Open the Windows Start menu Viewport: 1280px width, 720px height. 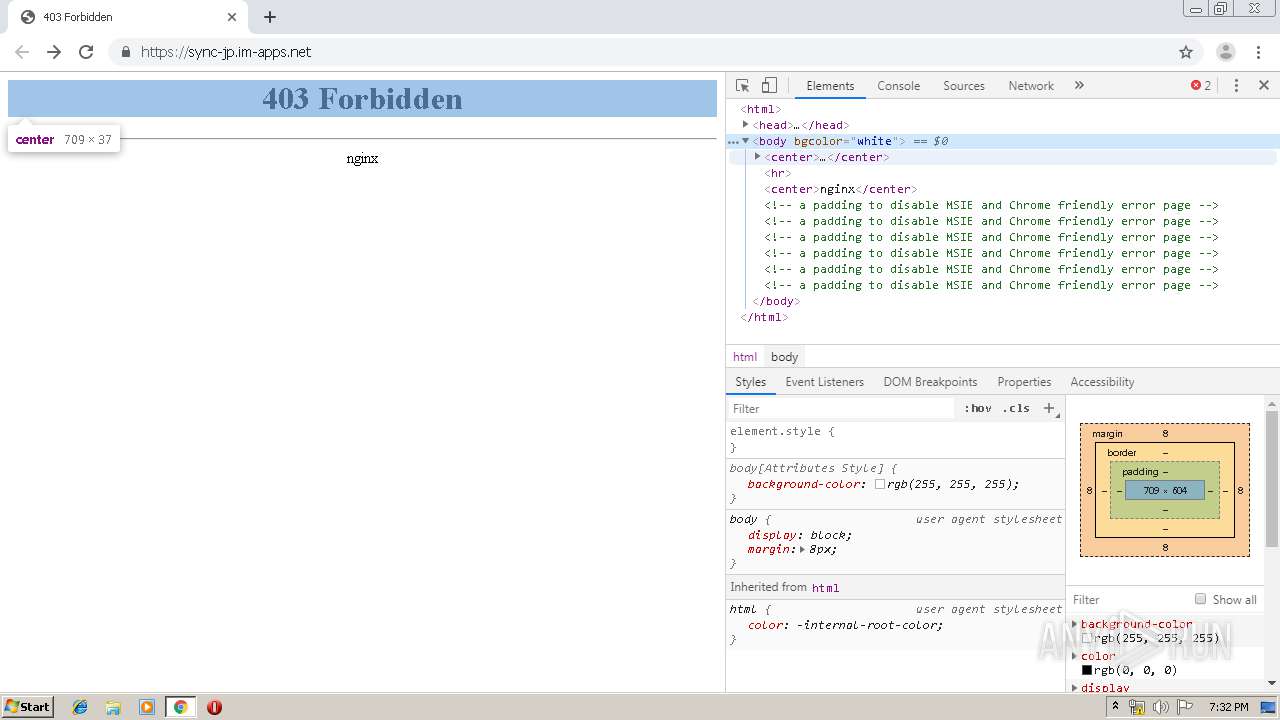(27, 707)
